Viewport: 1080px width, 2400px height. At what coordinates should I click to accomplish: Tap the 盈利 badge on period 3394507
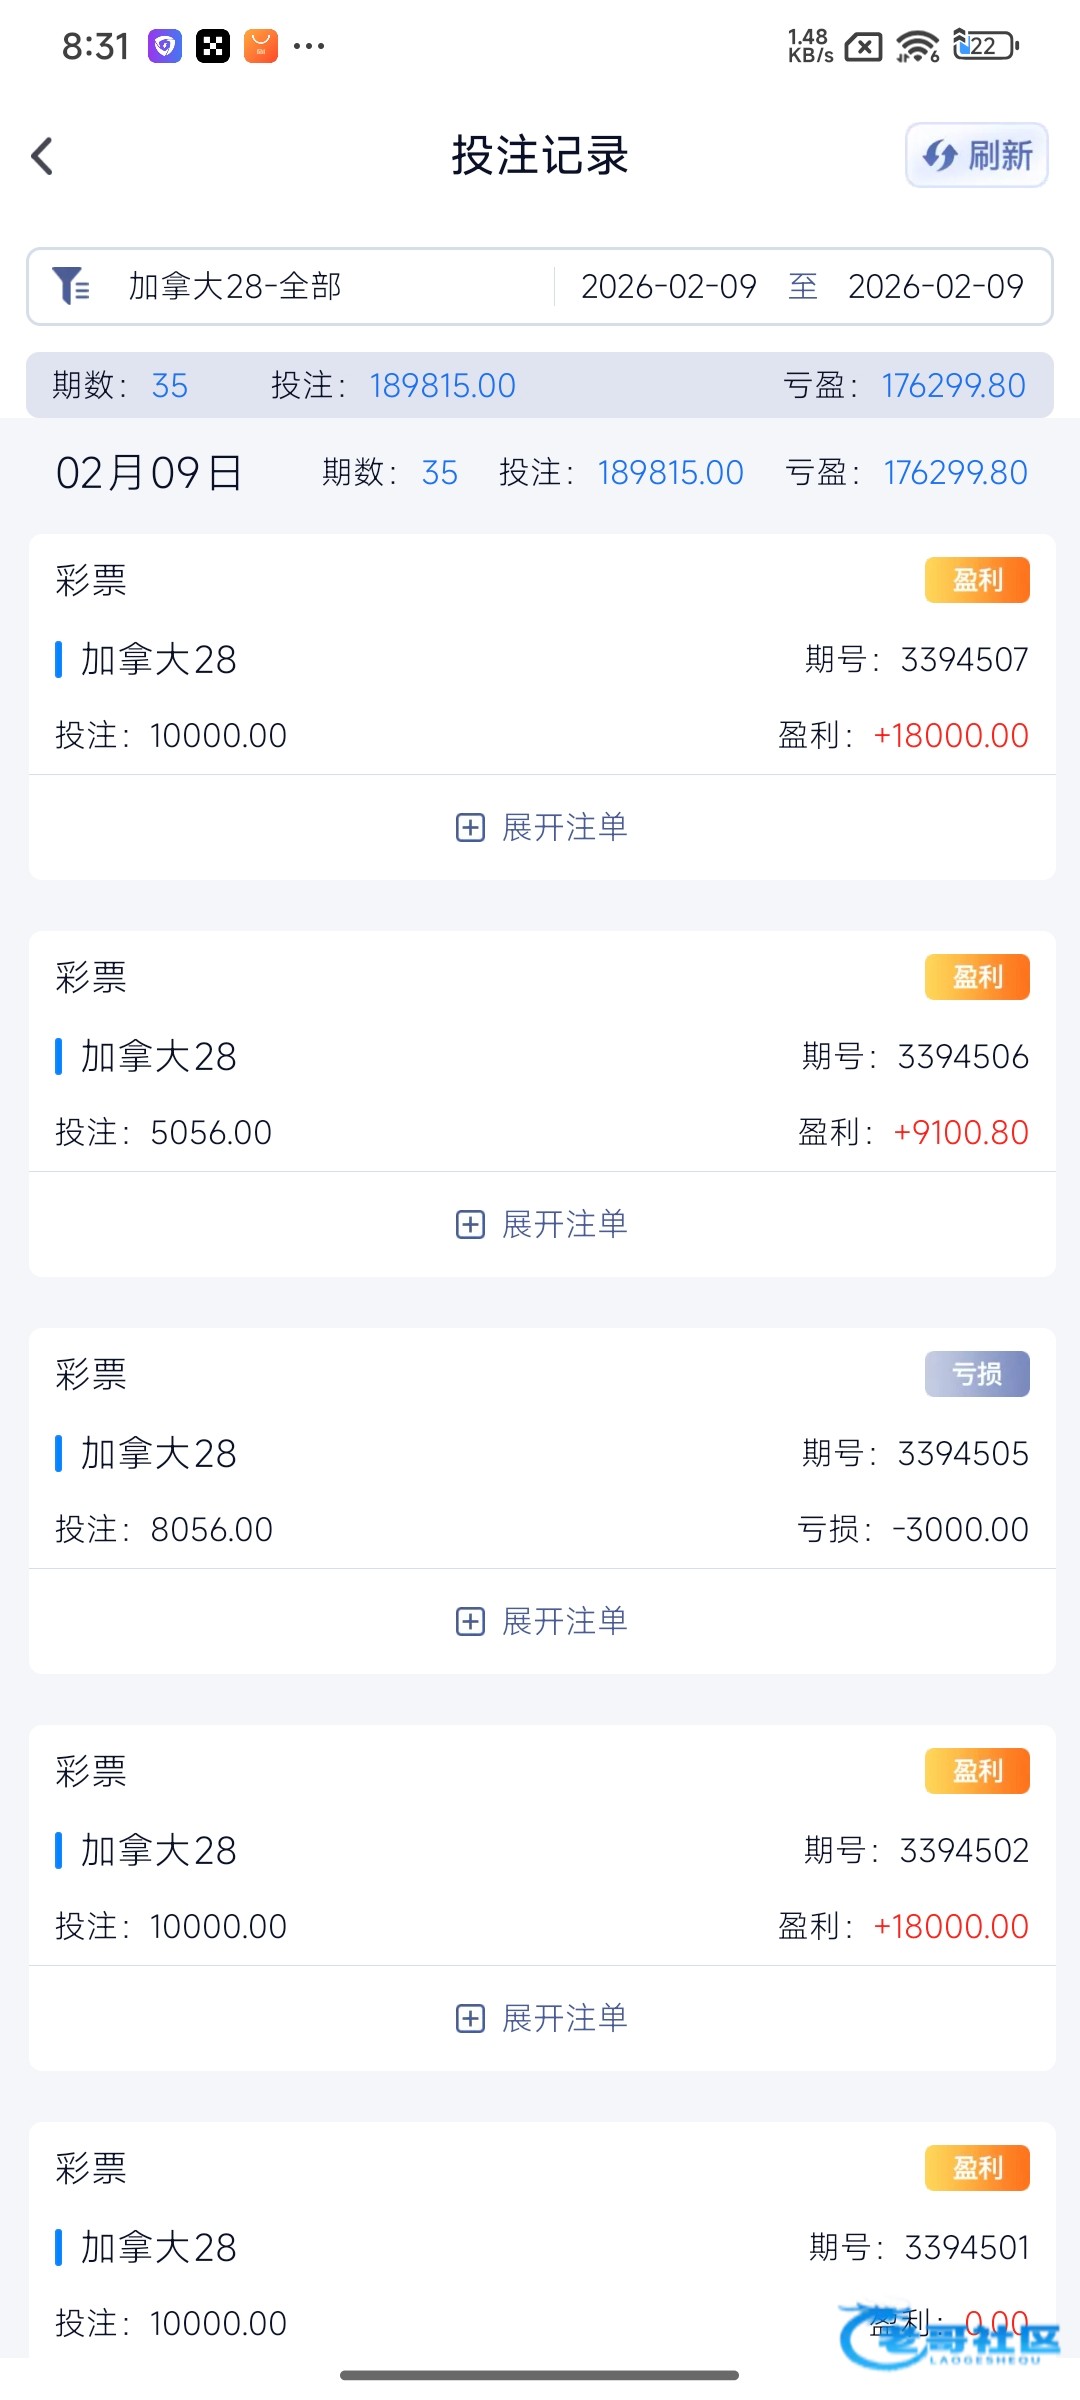coord(976,580)
